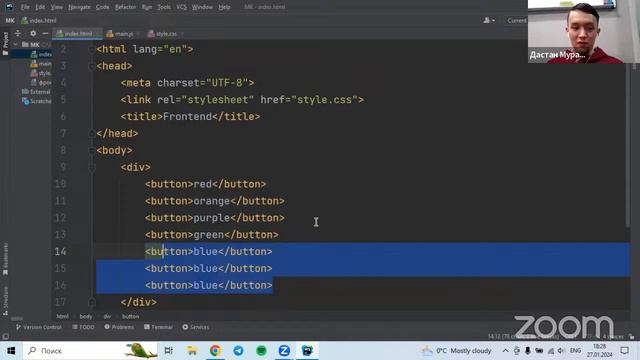Click the button red code line

tap(205, 184)
